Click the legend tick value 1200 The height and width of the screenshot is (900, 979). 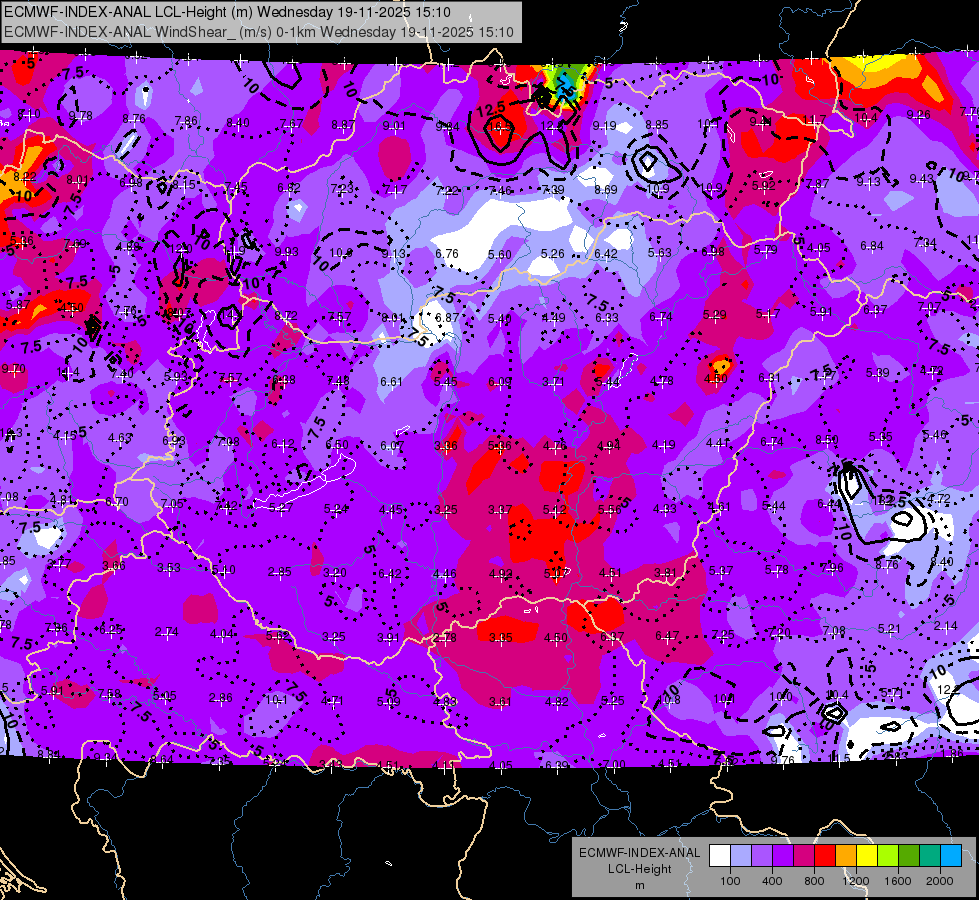856,881
